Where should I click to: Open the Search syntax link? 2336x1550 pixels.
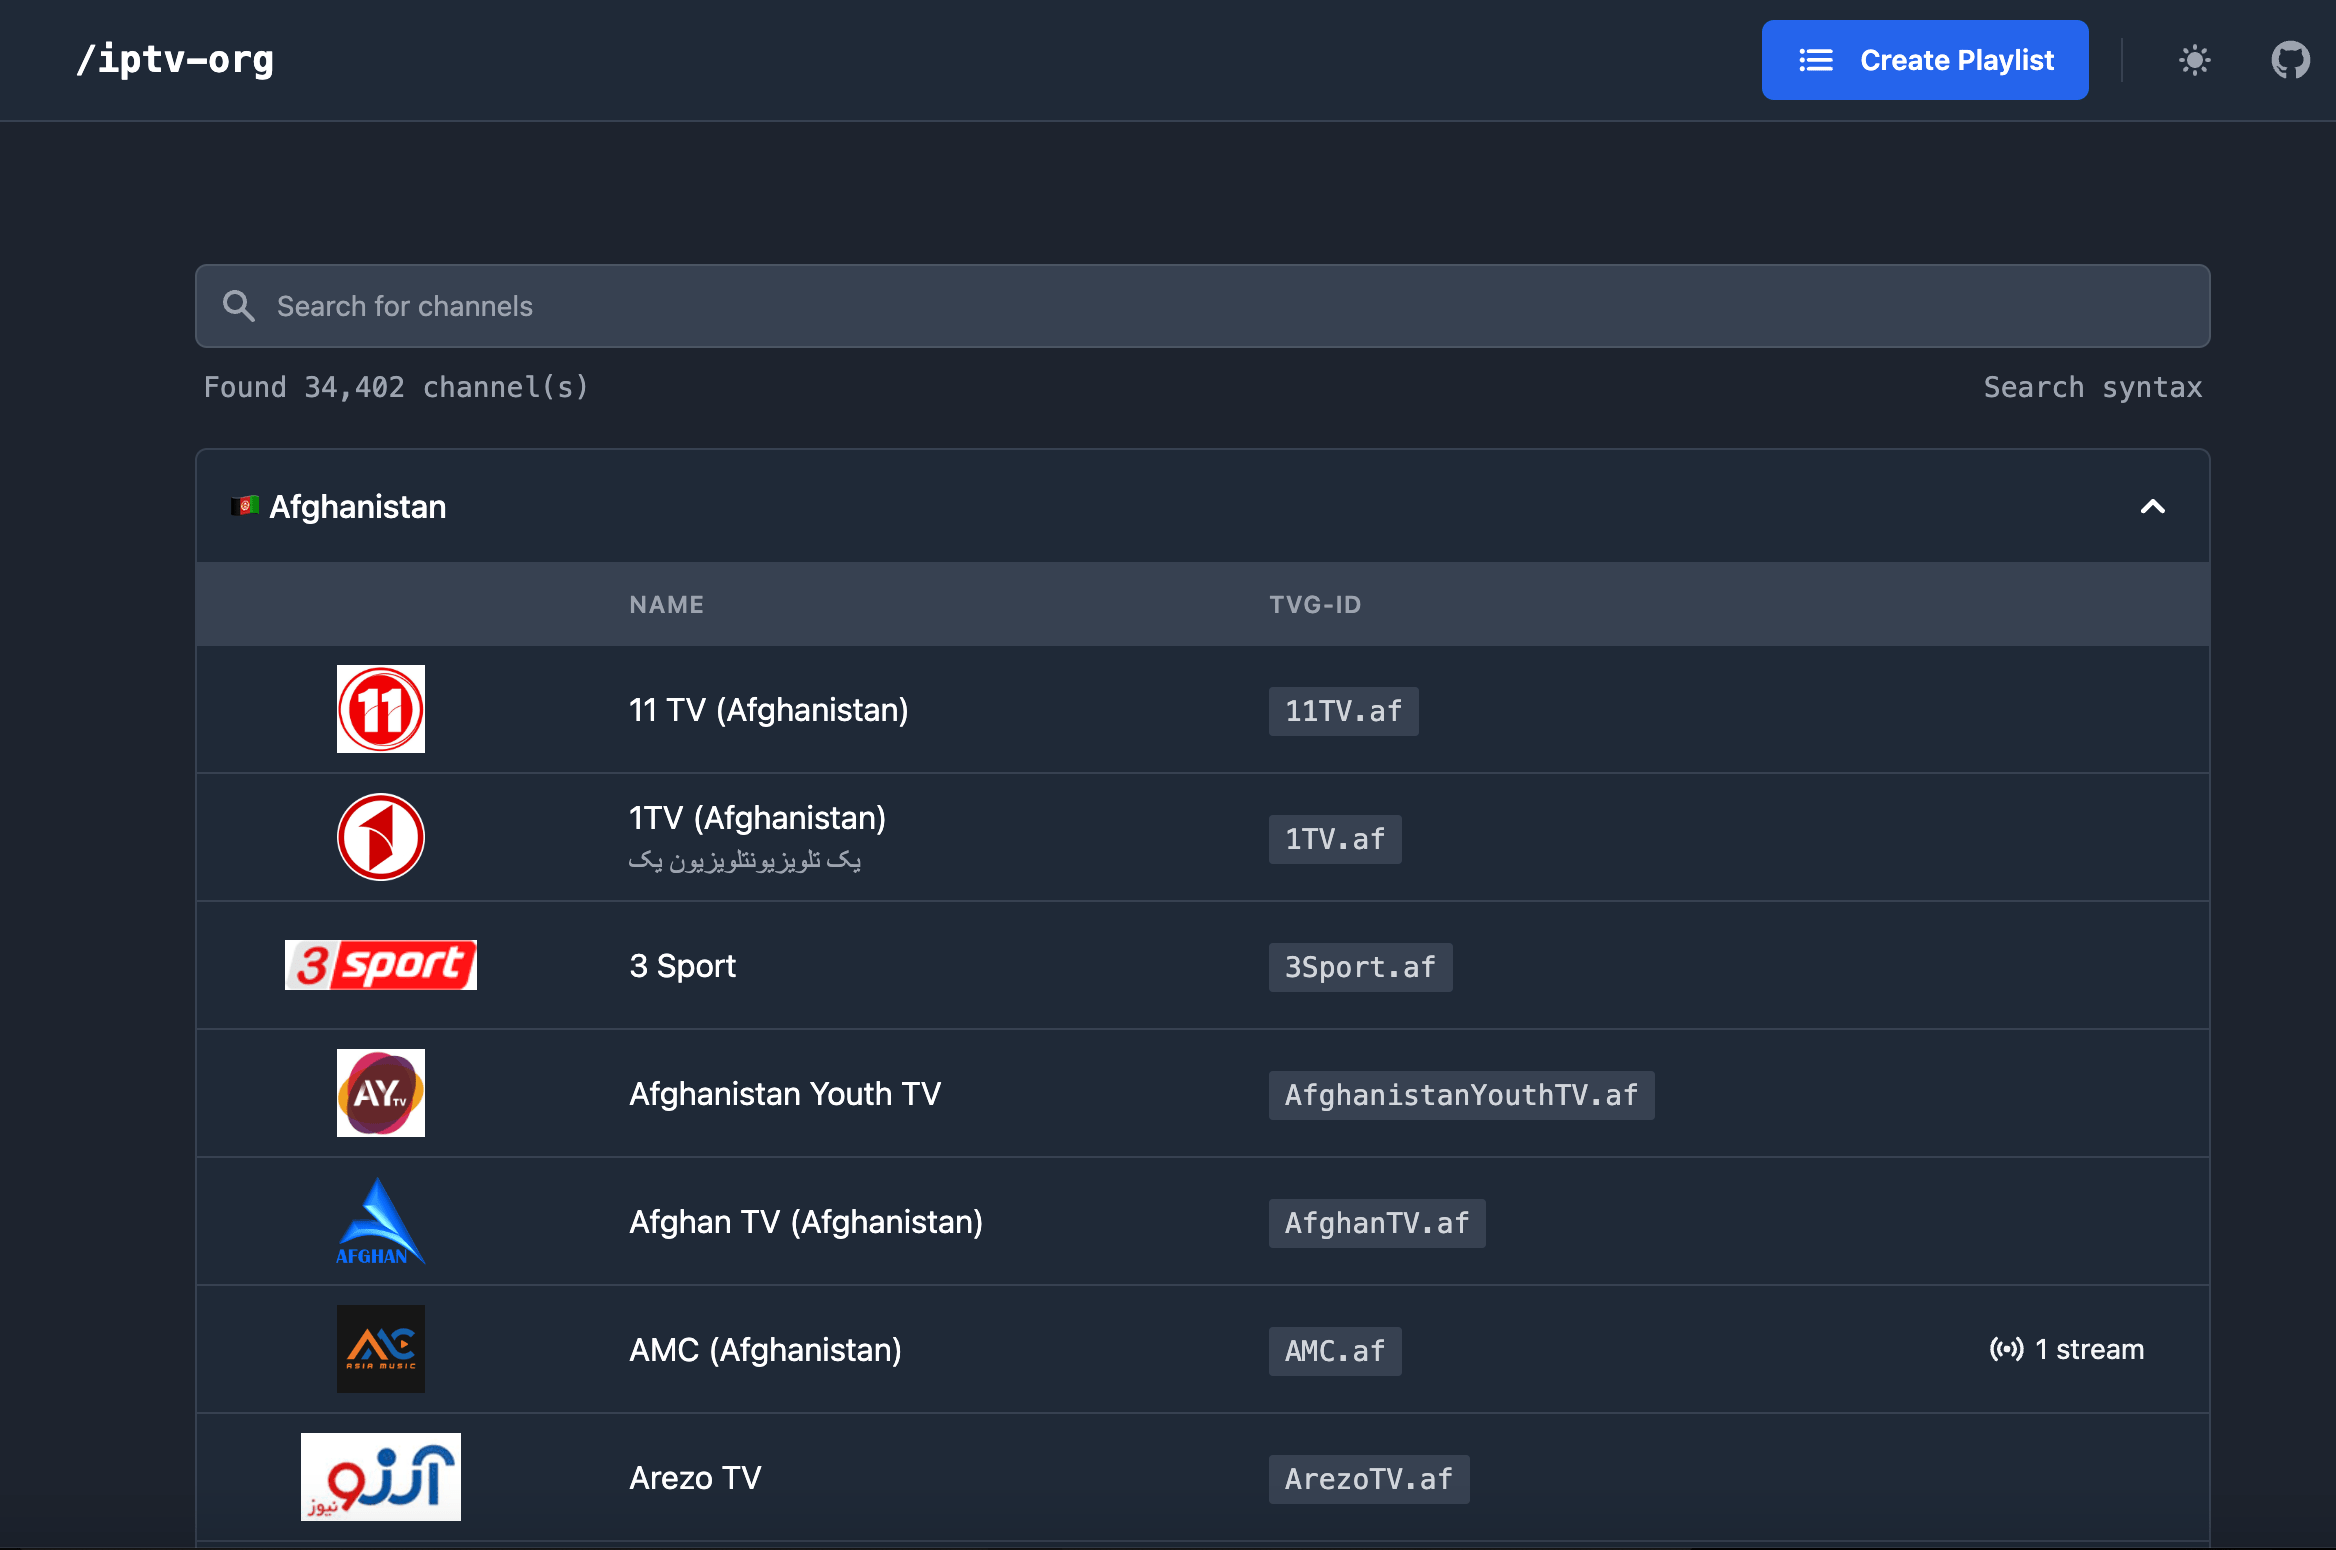[x=2093, y=387]
